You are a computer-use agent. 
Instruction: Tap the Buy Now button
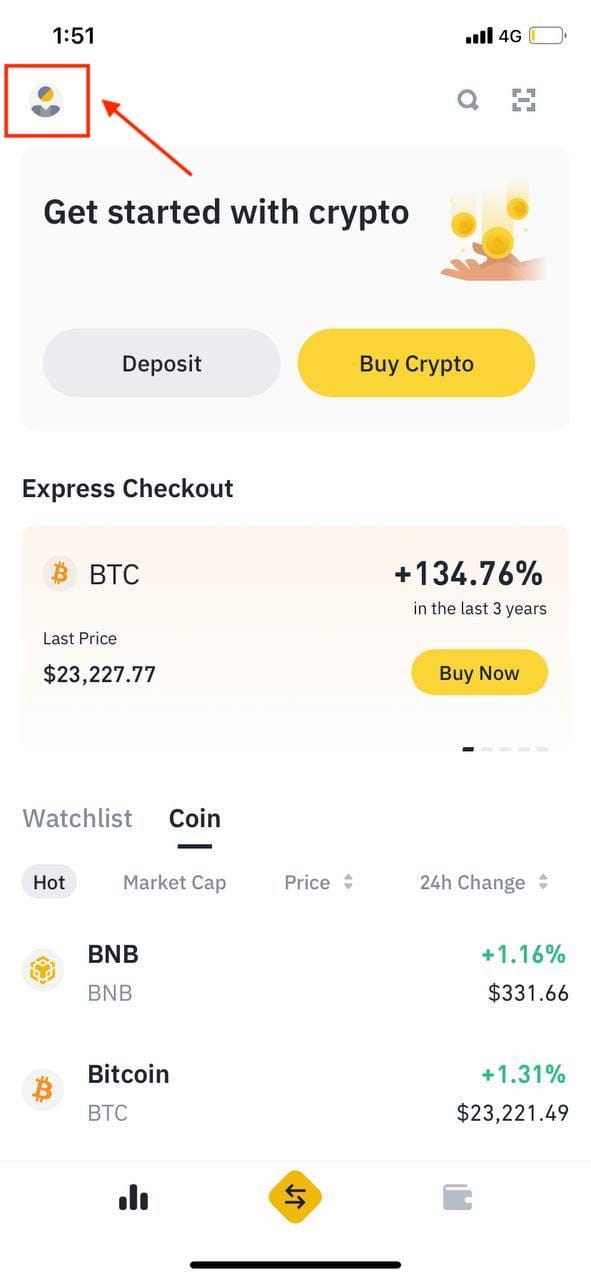point(479,672)
